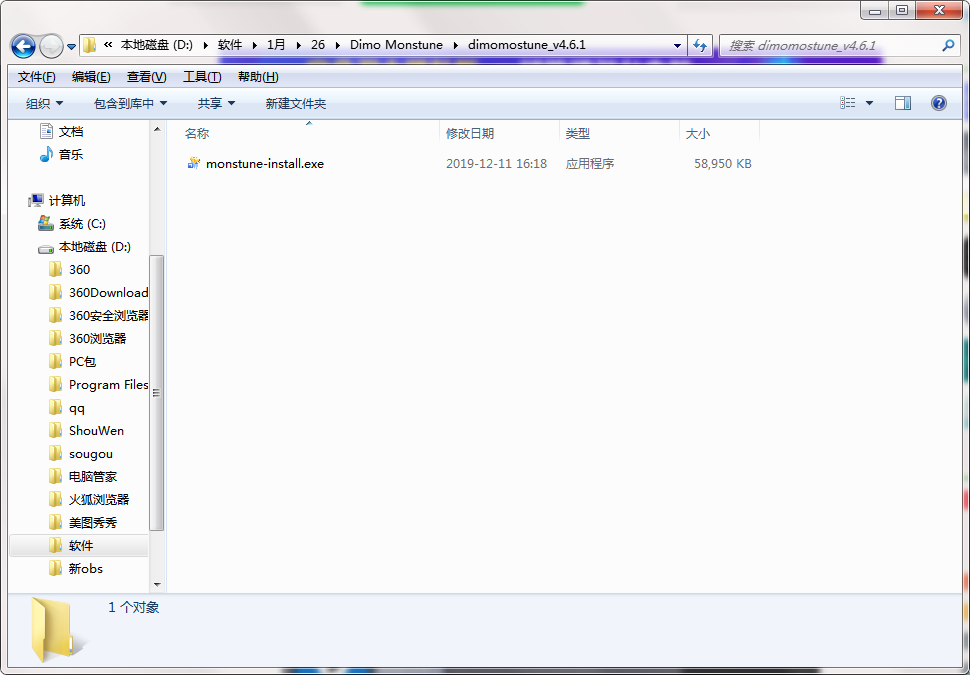Image resolution: width=970 pixels, height=675 pixels.
Task: Click the 音乐 music note icon
Action: [x=46, y=154]
